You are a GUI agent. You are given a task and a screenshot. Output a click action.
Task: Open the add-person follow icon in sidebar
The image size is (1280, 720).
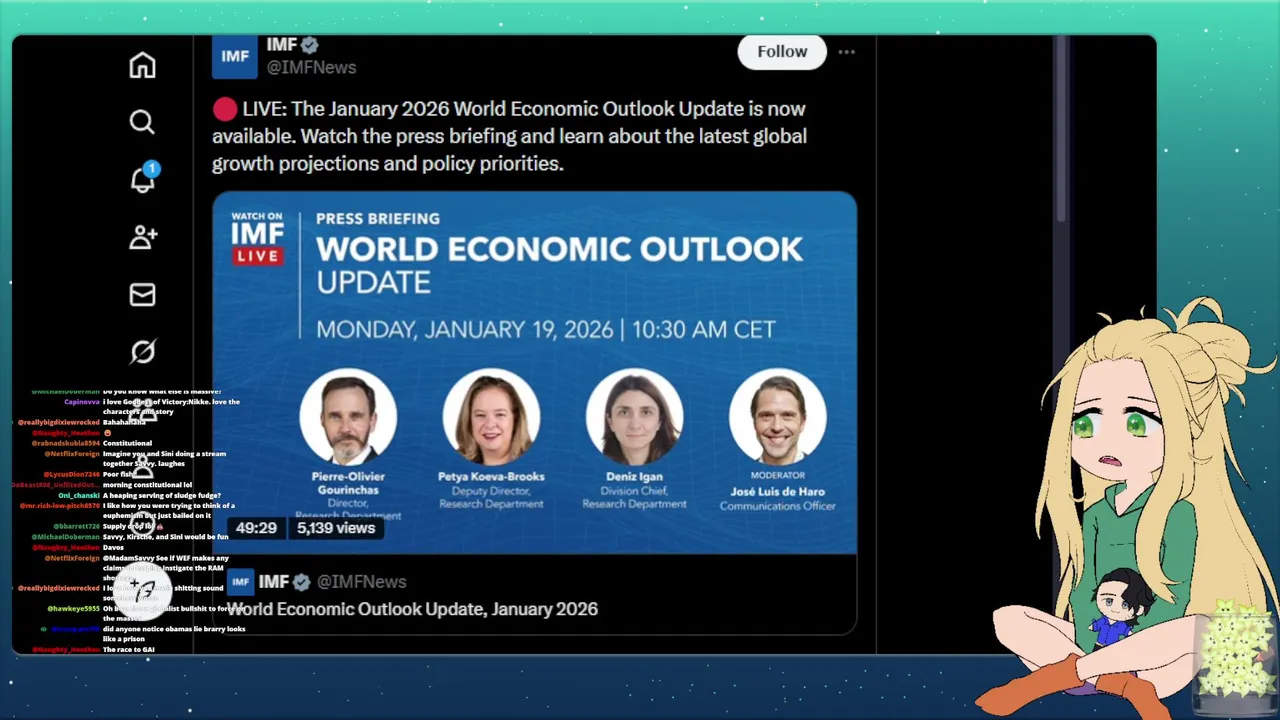(143, 237)
